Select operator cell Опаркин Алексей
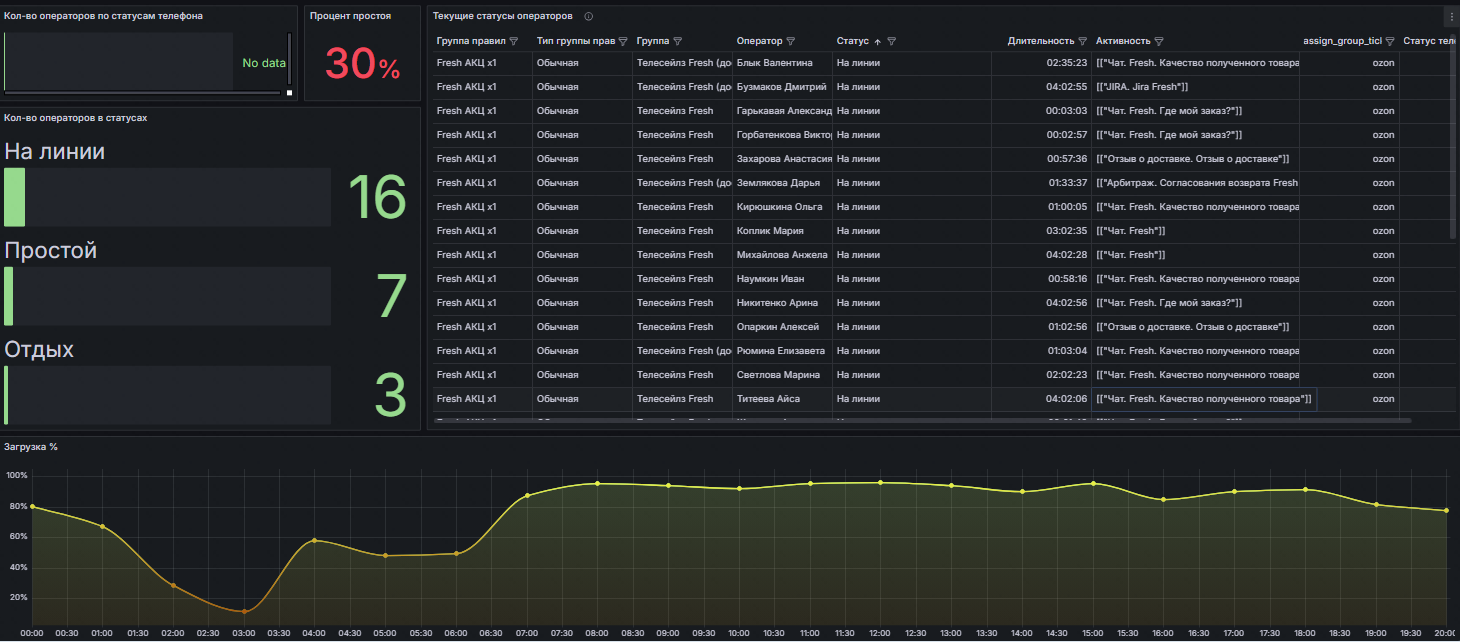Screen dimensions: 1460x642 point(782,327)
